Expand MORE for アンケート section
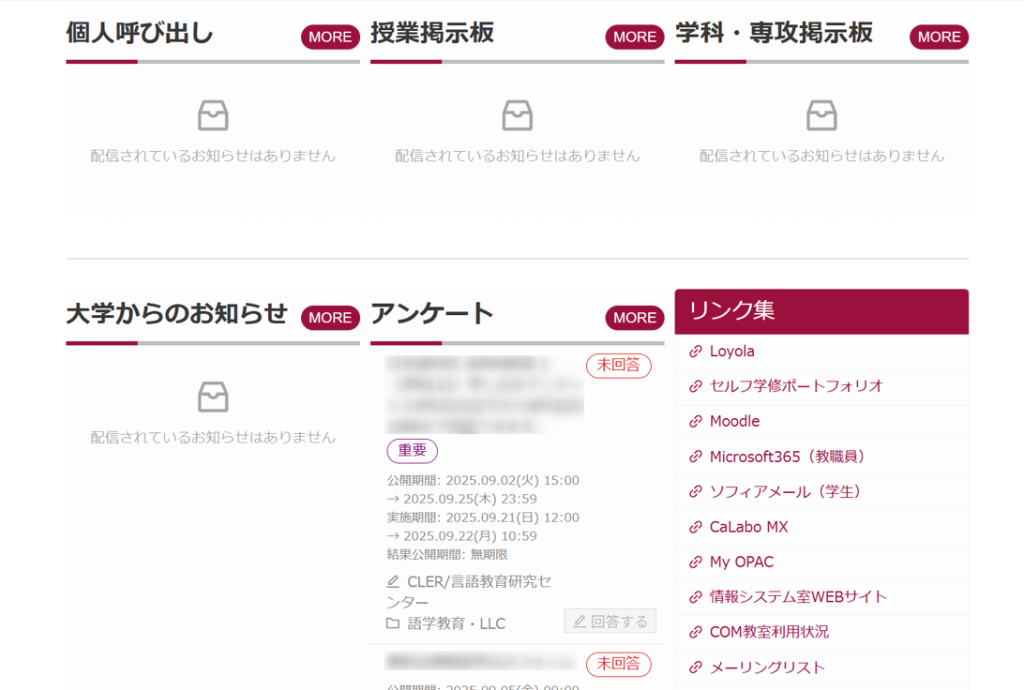This screenshot has width=1024, height=690. (x=634, y=318)
